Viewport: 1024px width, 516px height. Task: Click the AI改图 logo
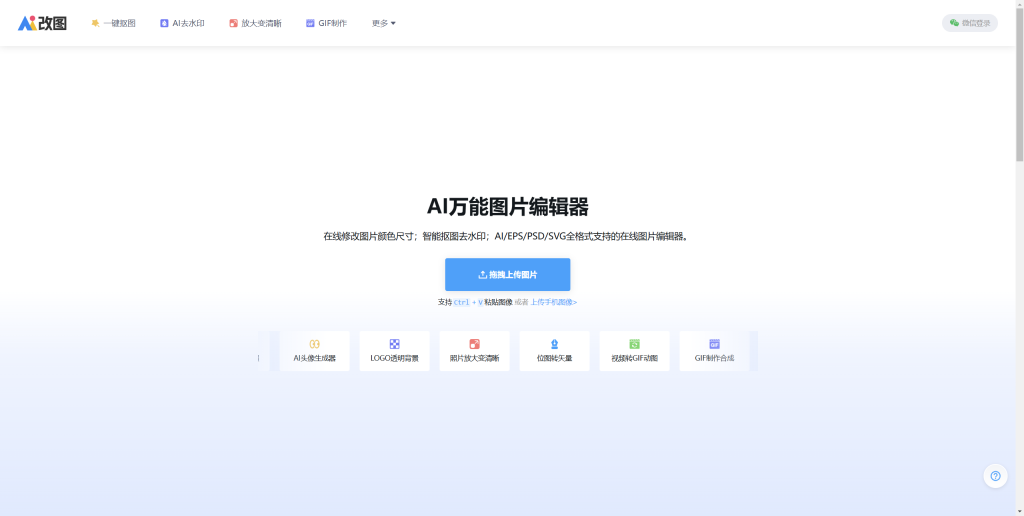pos(42,23)
